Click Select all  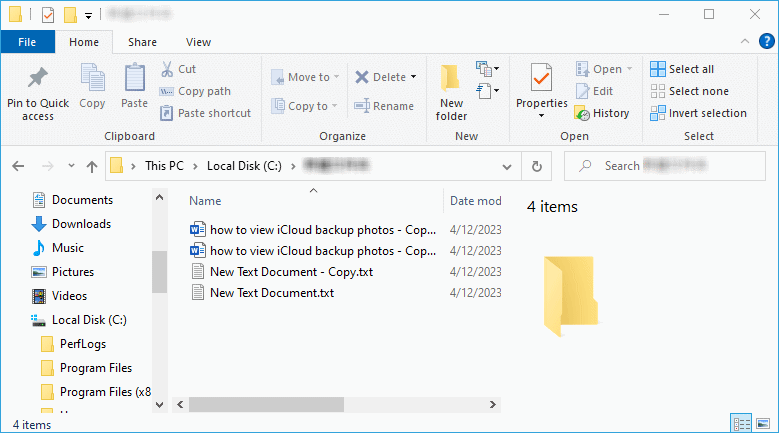click(682, 69)
